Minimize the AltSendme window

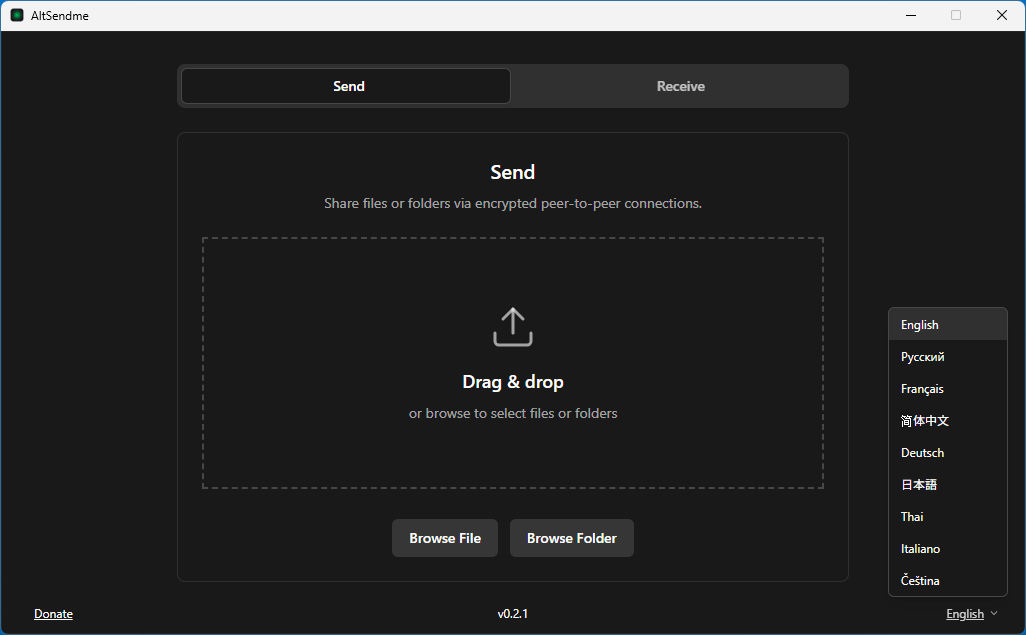(910, 15)
